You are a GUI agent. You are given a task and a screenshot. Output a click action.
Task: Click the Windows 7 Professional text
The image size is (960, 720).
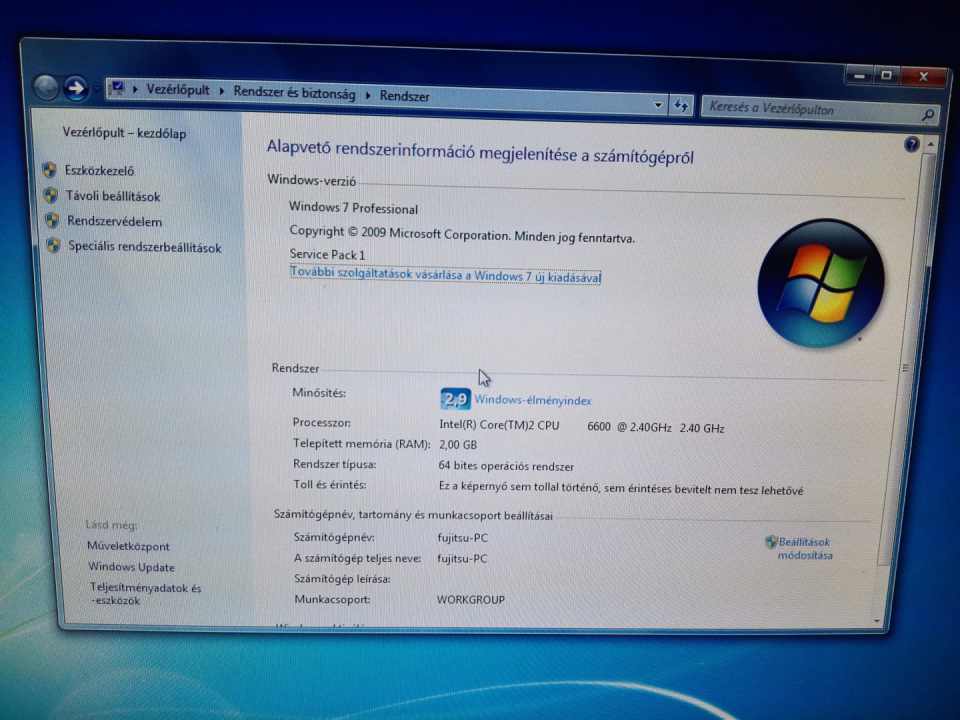click(x=353, y=208)
